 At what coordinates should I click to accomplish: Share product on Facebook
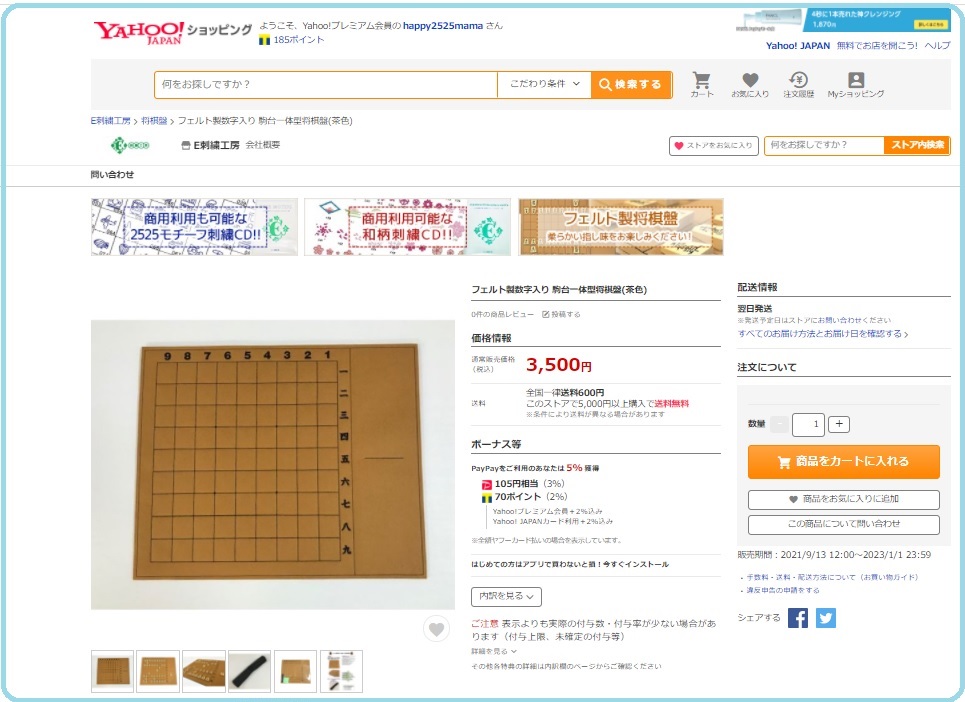click(798, 618)
